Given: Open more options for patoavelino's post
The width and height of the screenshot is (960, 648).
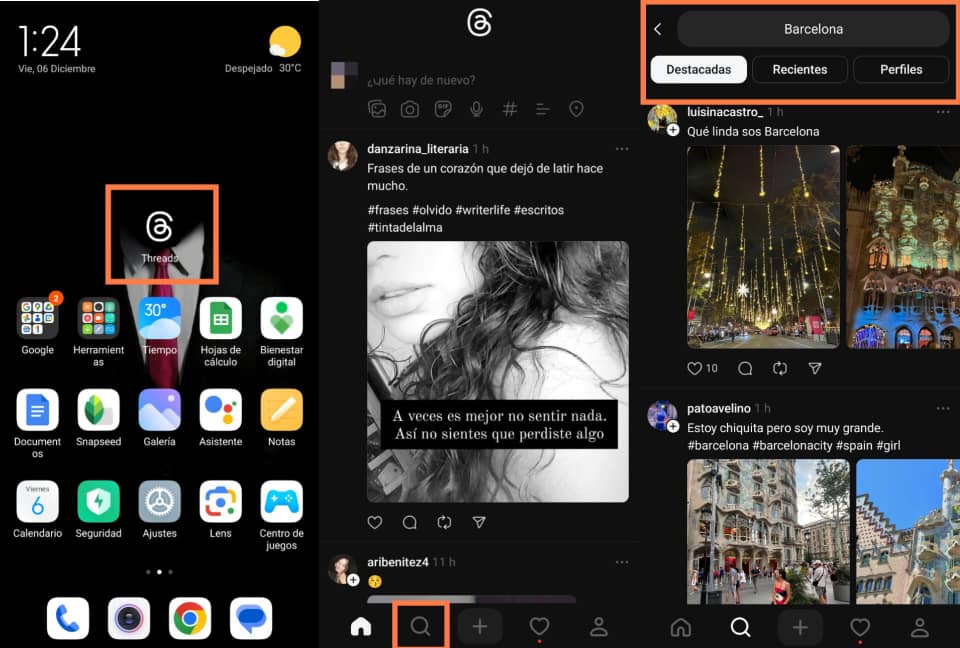Looking at the screenshot, I should tap(943, 409).
